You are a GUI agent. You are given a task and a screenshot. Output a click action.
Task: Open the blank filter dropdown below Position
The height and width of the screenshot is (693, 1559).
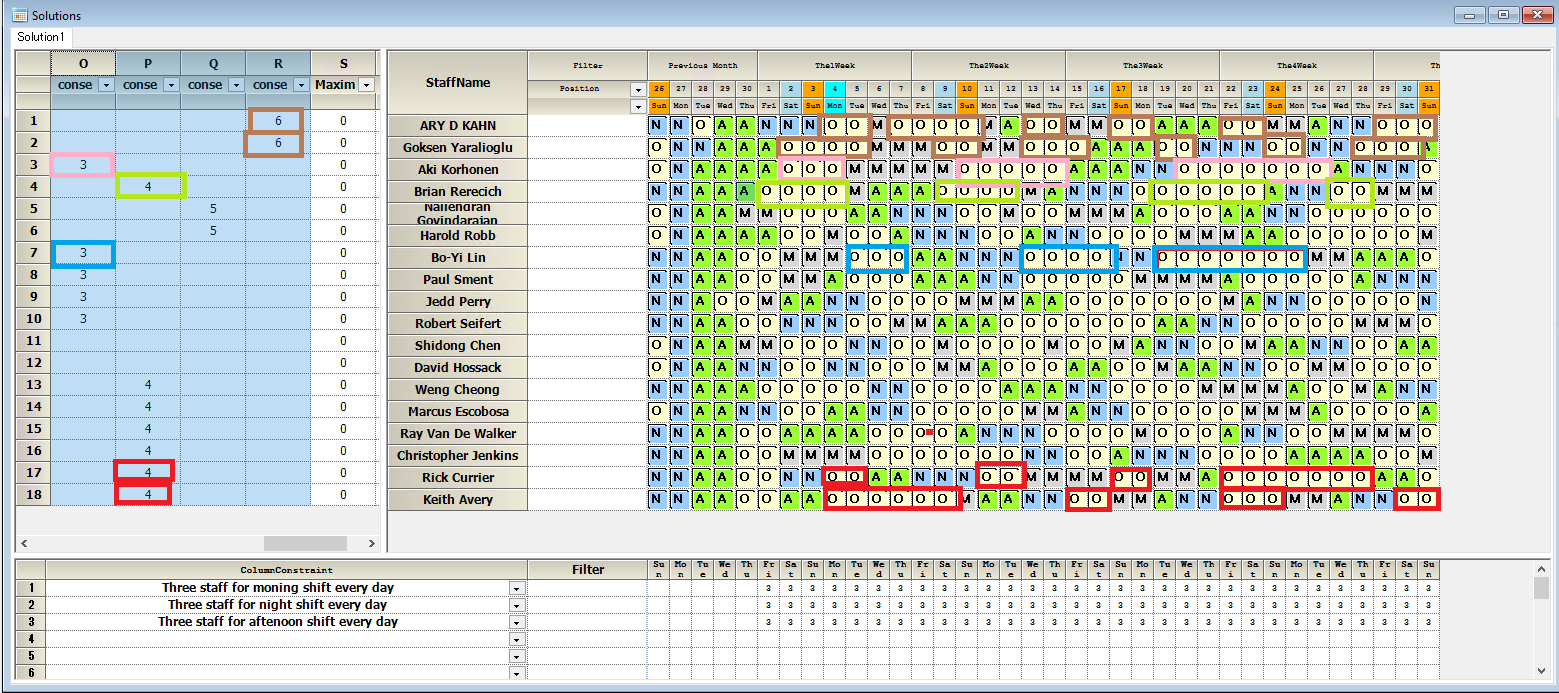tap(637, 106)
